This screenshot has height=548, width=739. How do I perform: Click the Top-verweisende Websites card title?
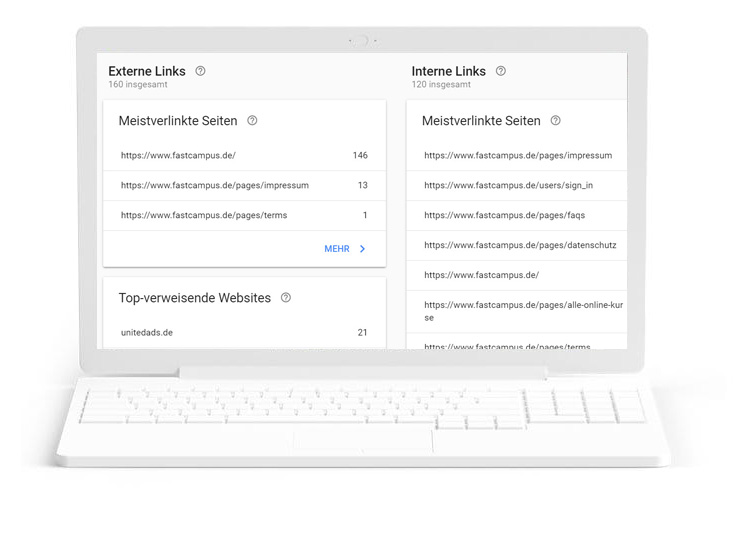pyautogui.click(x=195, y=298)
